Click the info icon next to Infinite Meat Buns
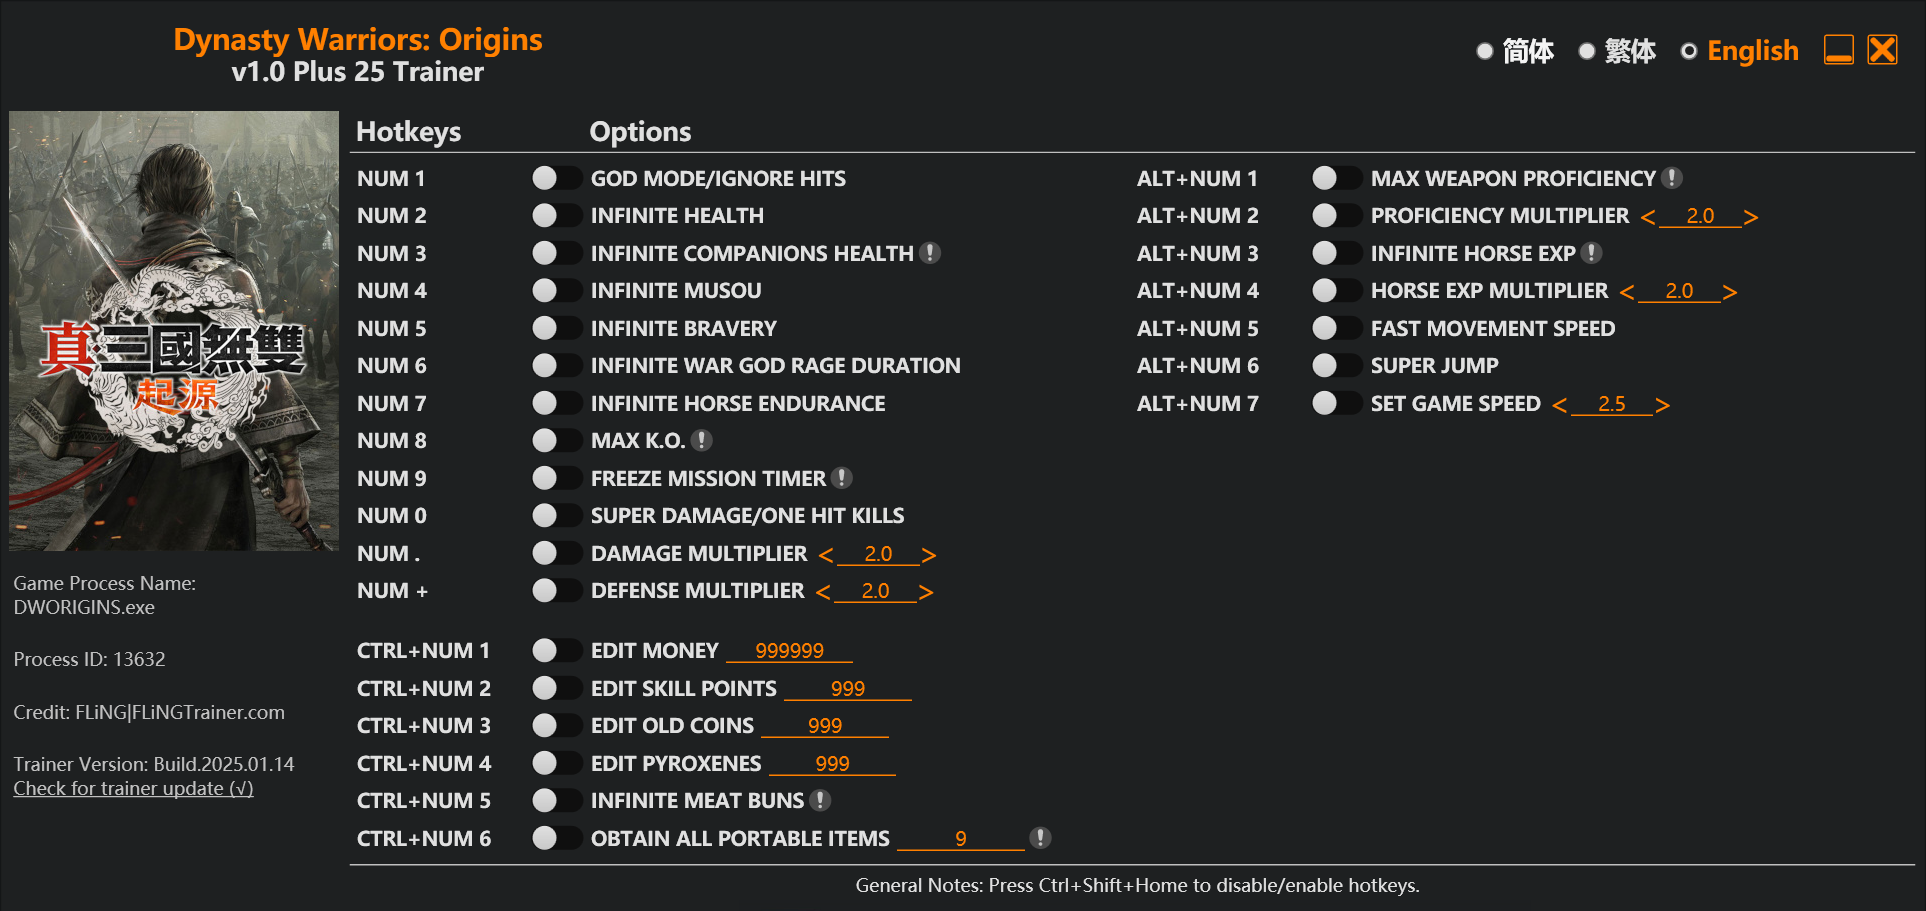1926x911 pixels. coord(820,800)
